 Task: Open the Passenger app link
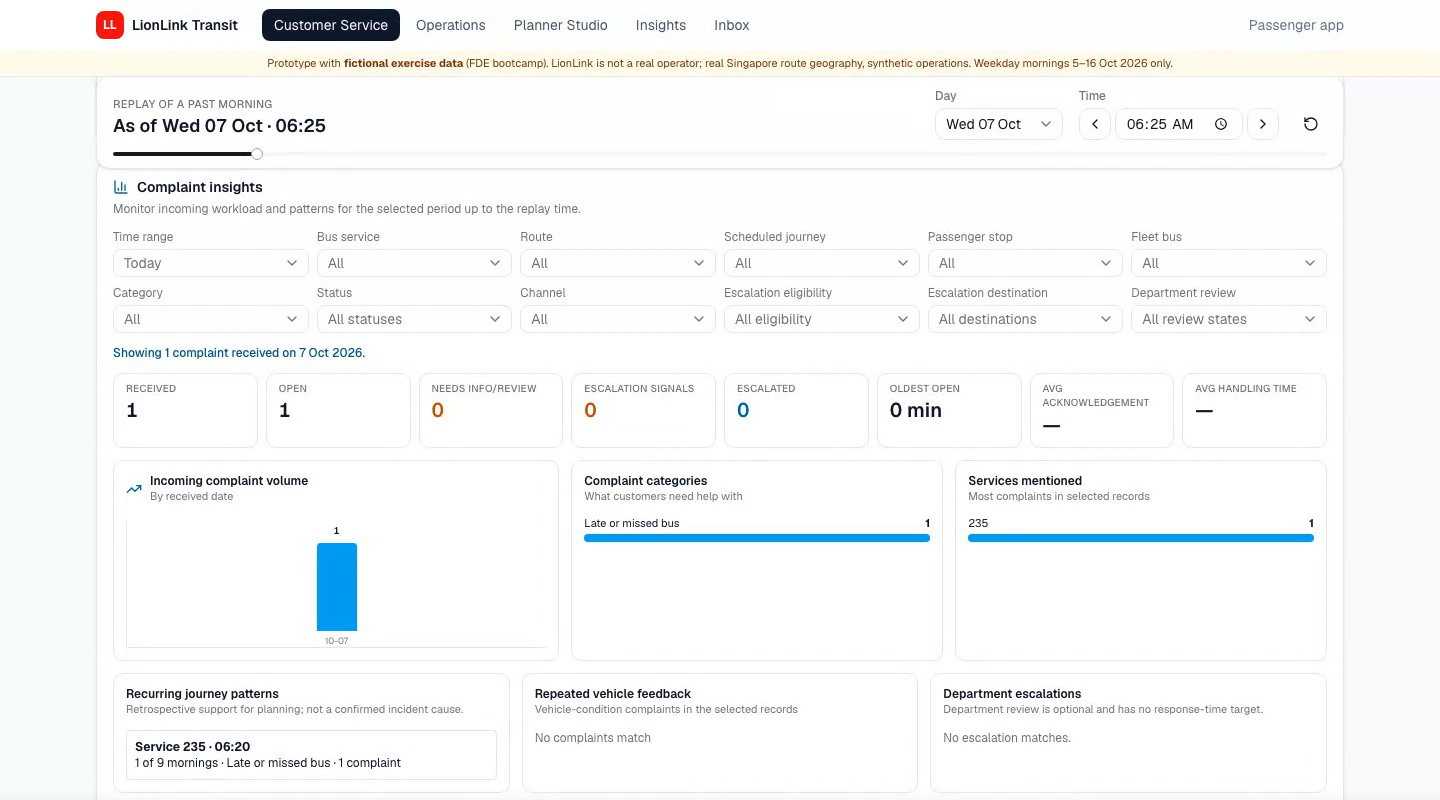tap(1296, 25)
